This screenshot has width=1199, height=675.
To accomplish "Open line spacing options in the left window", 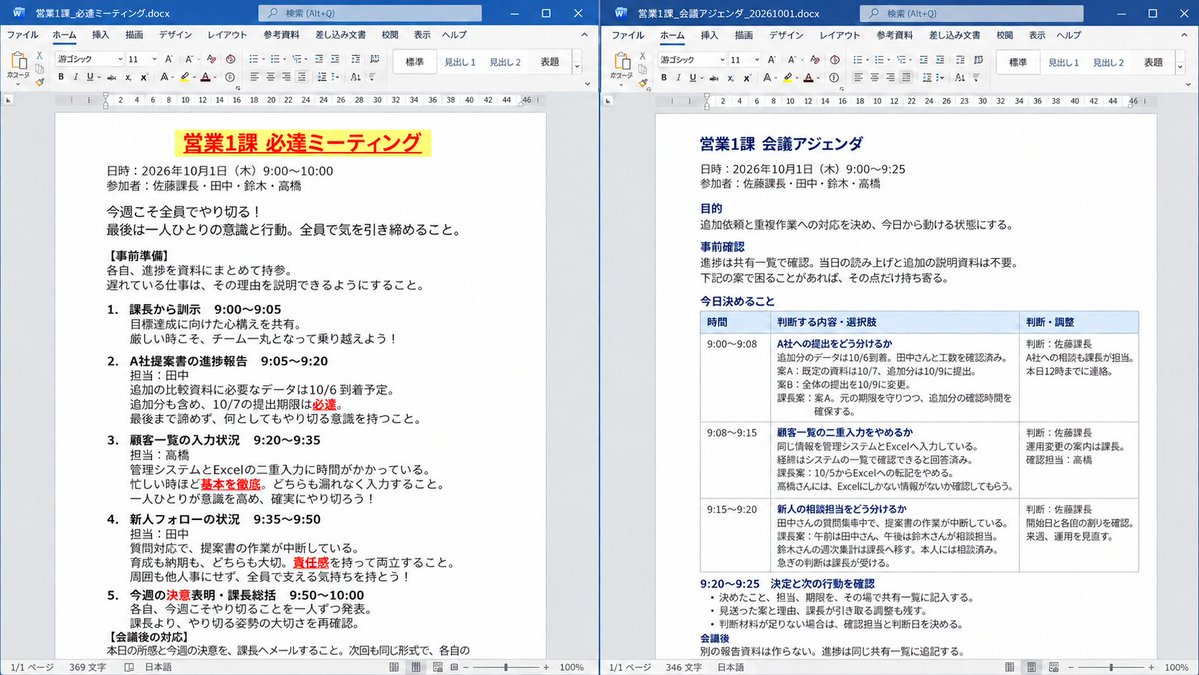I will point(323,77).
